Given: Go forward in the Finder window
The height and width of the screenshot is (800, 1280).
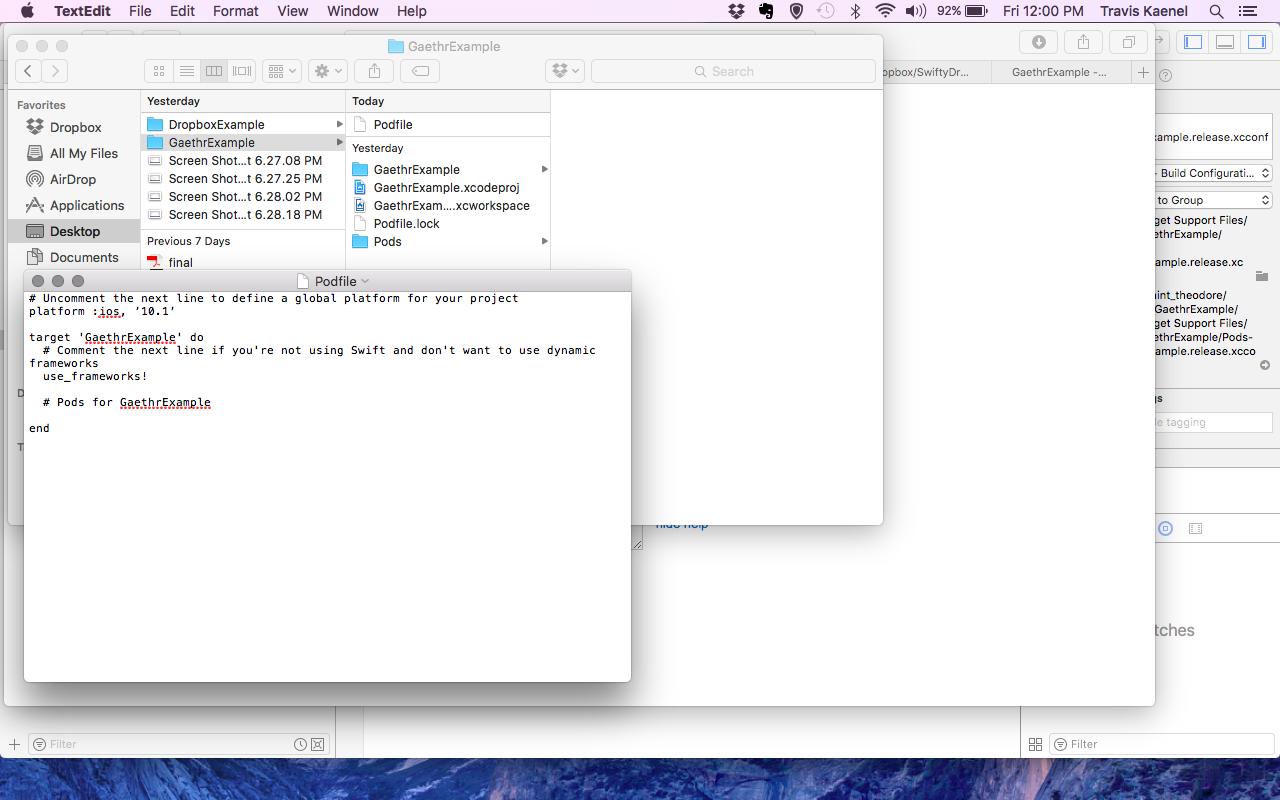Looking at the screenshot, I should (x=55, y=71).
